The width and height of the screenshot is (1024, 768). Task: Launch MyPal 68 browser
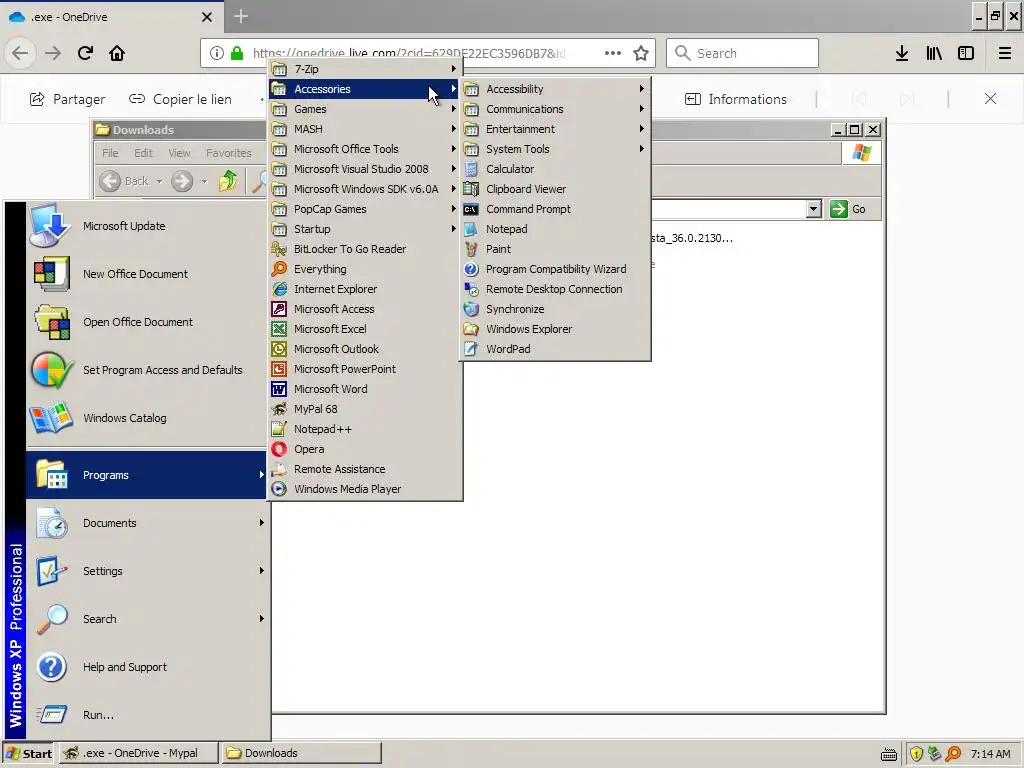[x=365, y=409]
